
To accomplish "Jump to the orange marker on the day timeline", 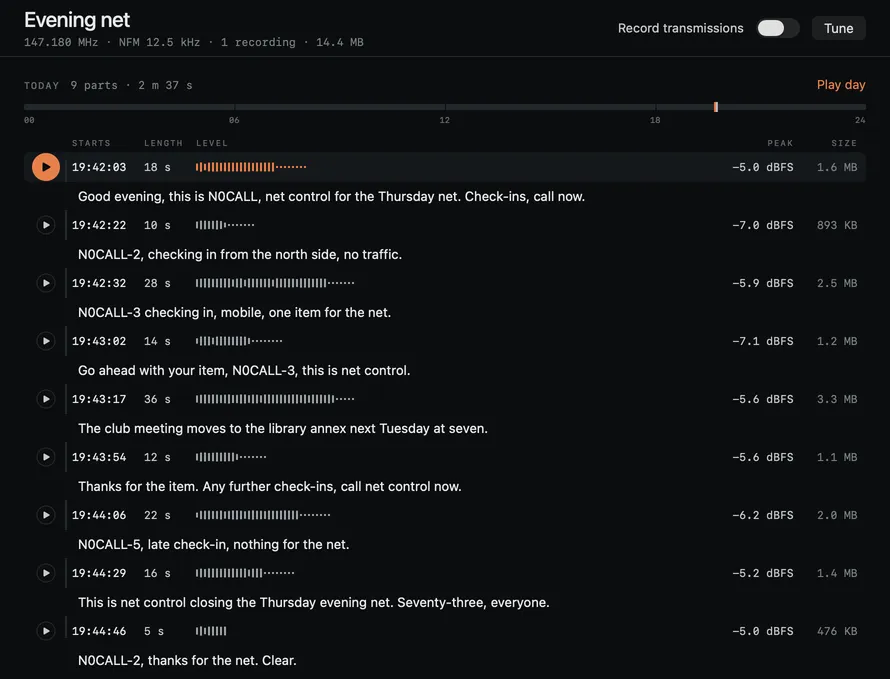I will pos(716,107).
